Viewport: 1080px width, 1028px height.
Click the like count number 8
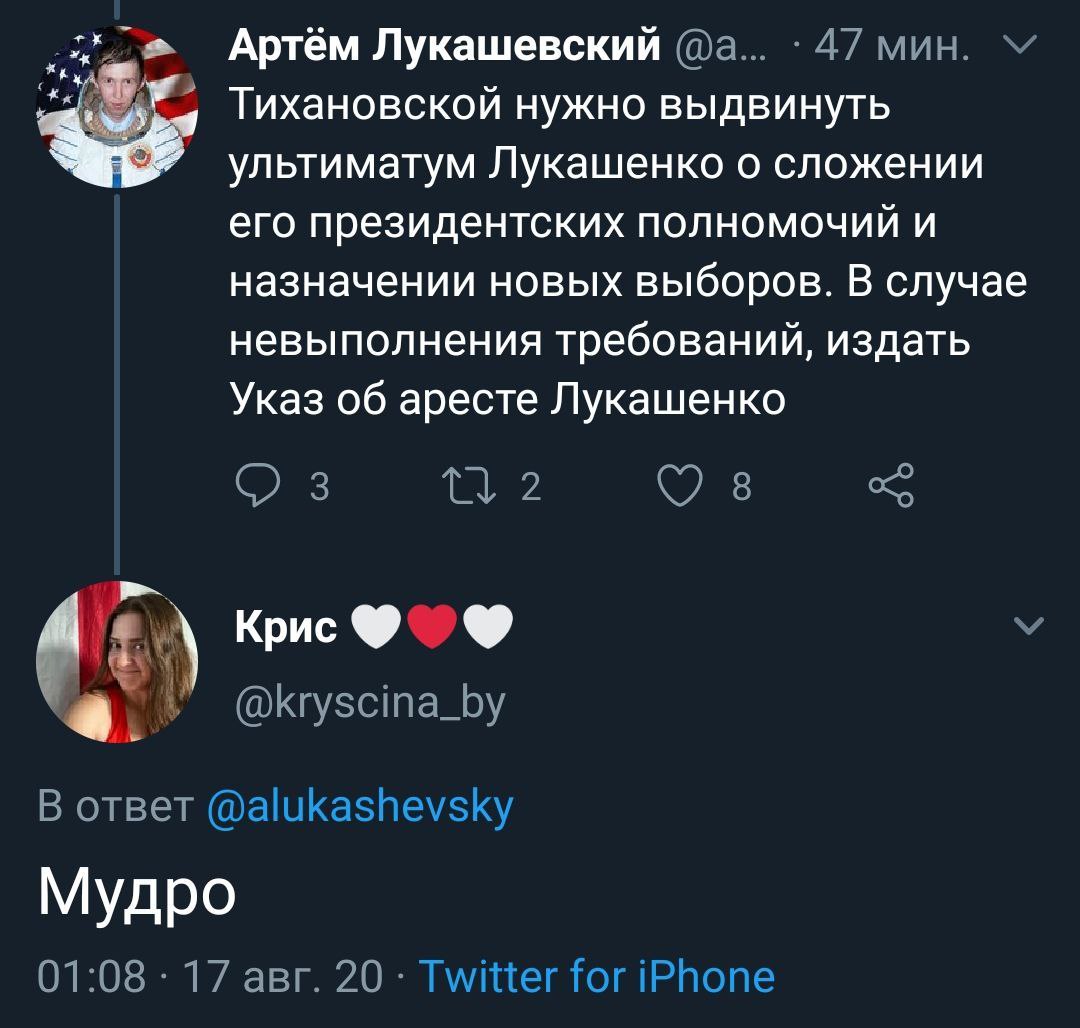pyautogui.click(x=741, y=487)
